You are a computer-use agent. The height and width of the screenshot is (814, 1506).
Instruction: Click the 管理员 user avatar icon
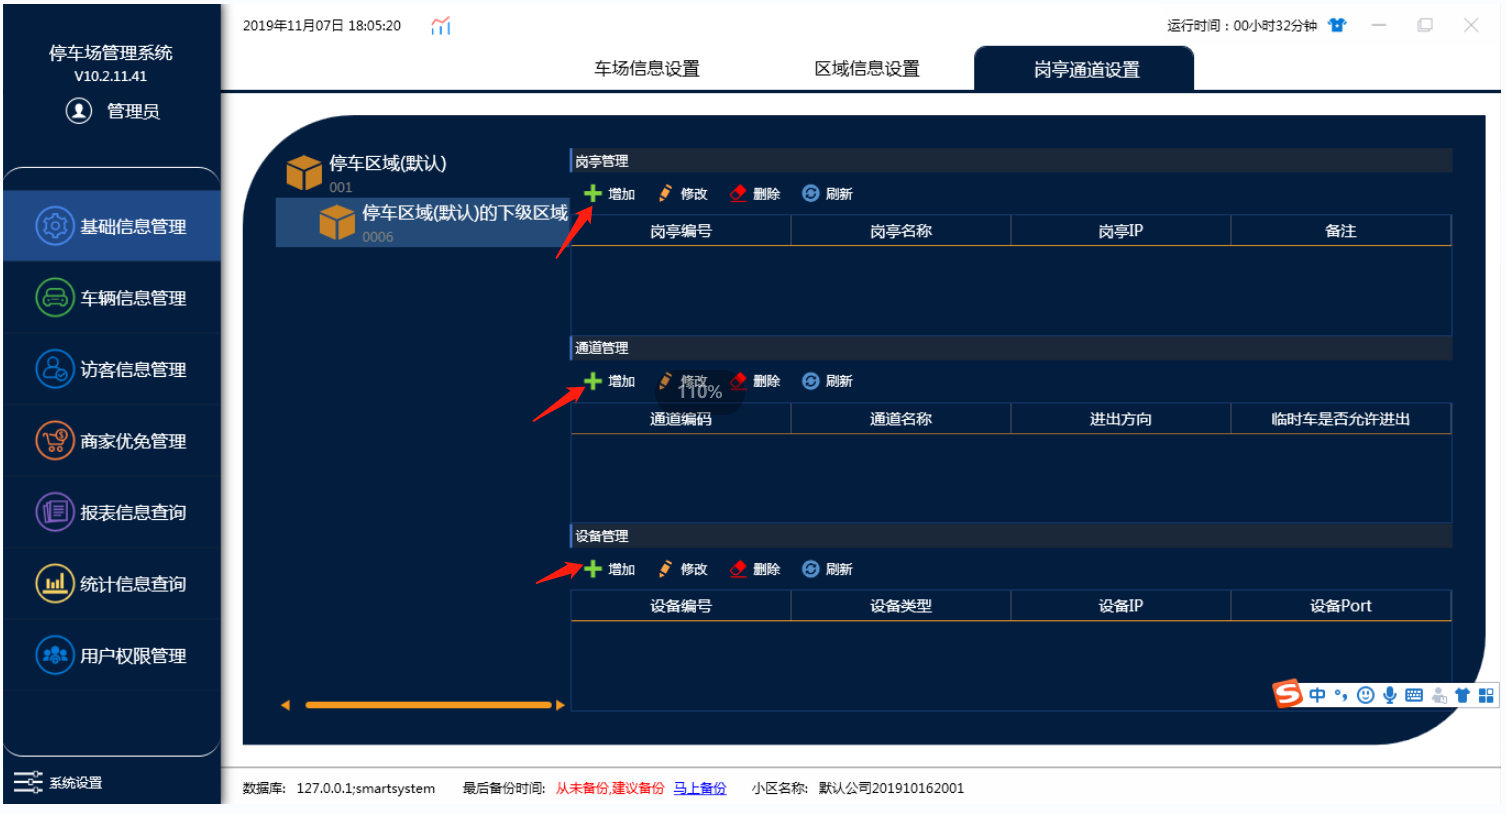click(x=79, y=110)
